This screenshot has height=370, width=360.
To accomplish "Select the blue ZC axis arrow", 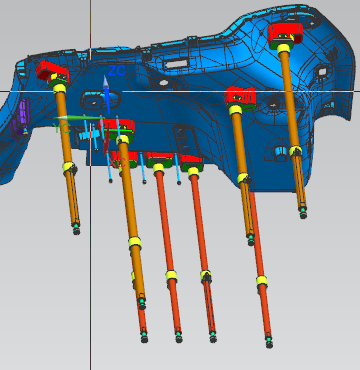I will pos(106,94).
